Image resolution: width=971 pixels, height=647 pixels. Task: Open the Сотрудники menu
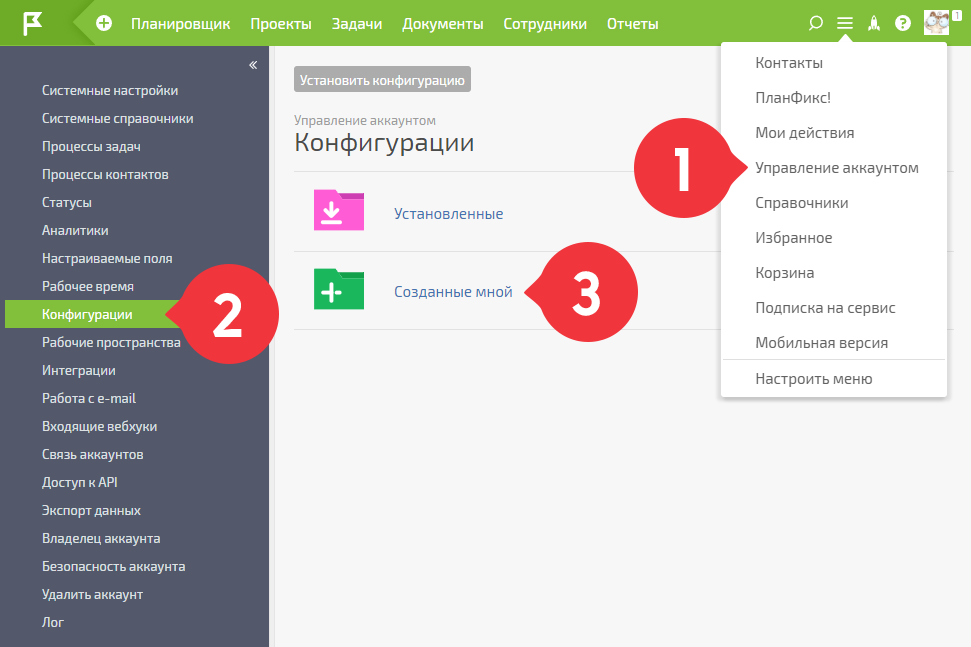tap(545, 24)
